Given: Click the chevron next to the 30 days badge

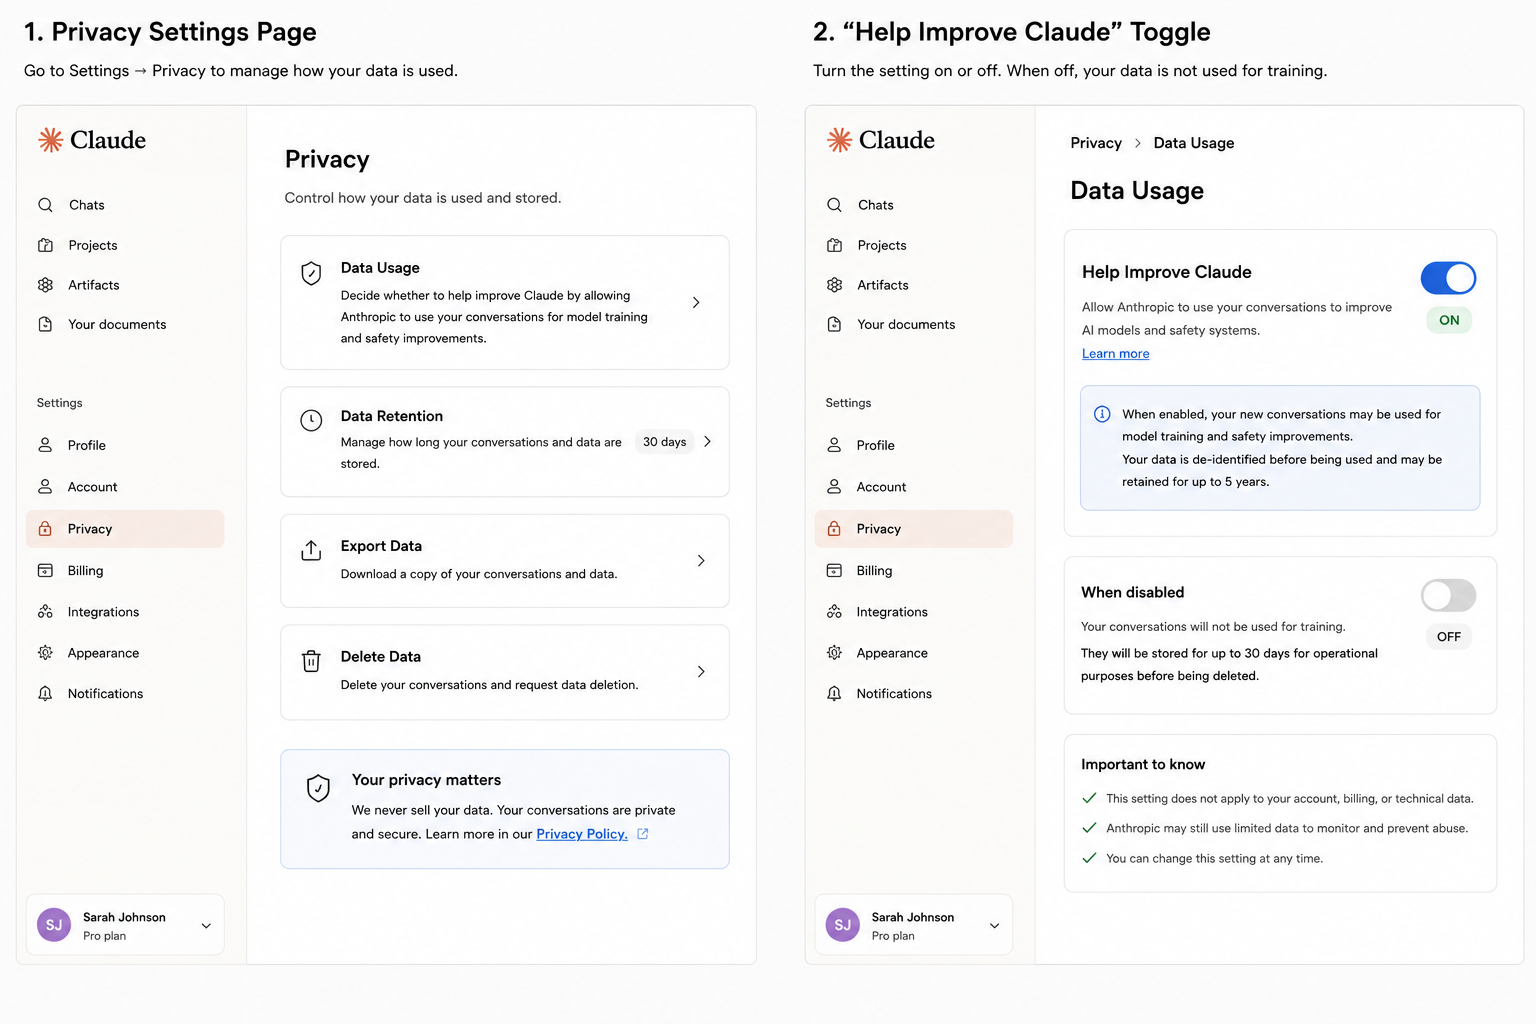Looking at the screenshot, I should click(x=707, y=441).
